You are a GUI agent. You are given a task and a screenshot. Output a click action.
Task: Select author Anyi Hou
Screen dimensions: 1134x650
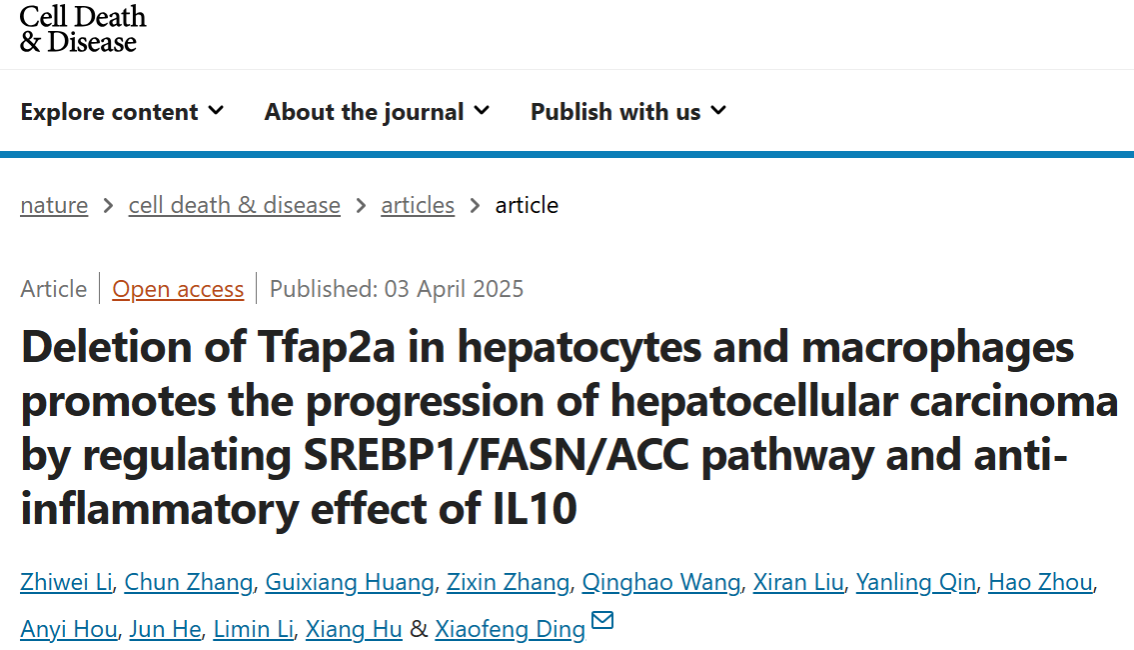68,629
